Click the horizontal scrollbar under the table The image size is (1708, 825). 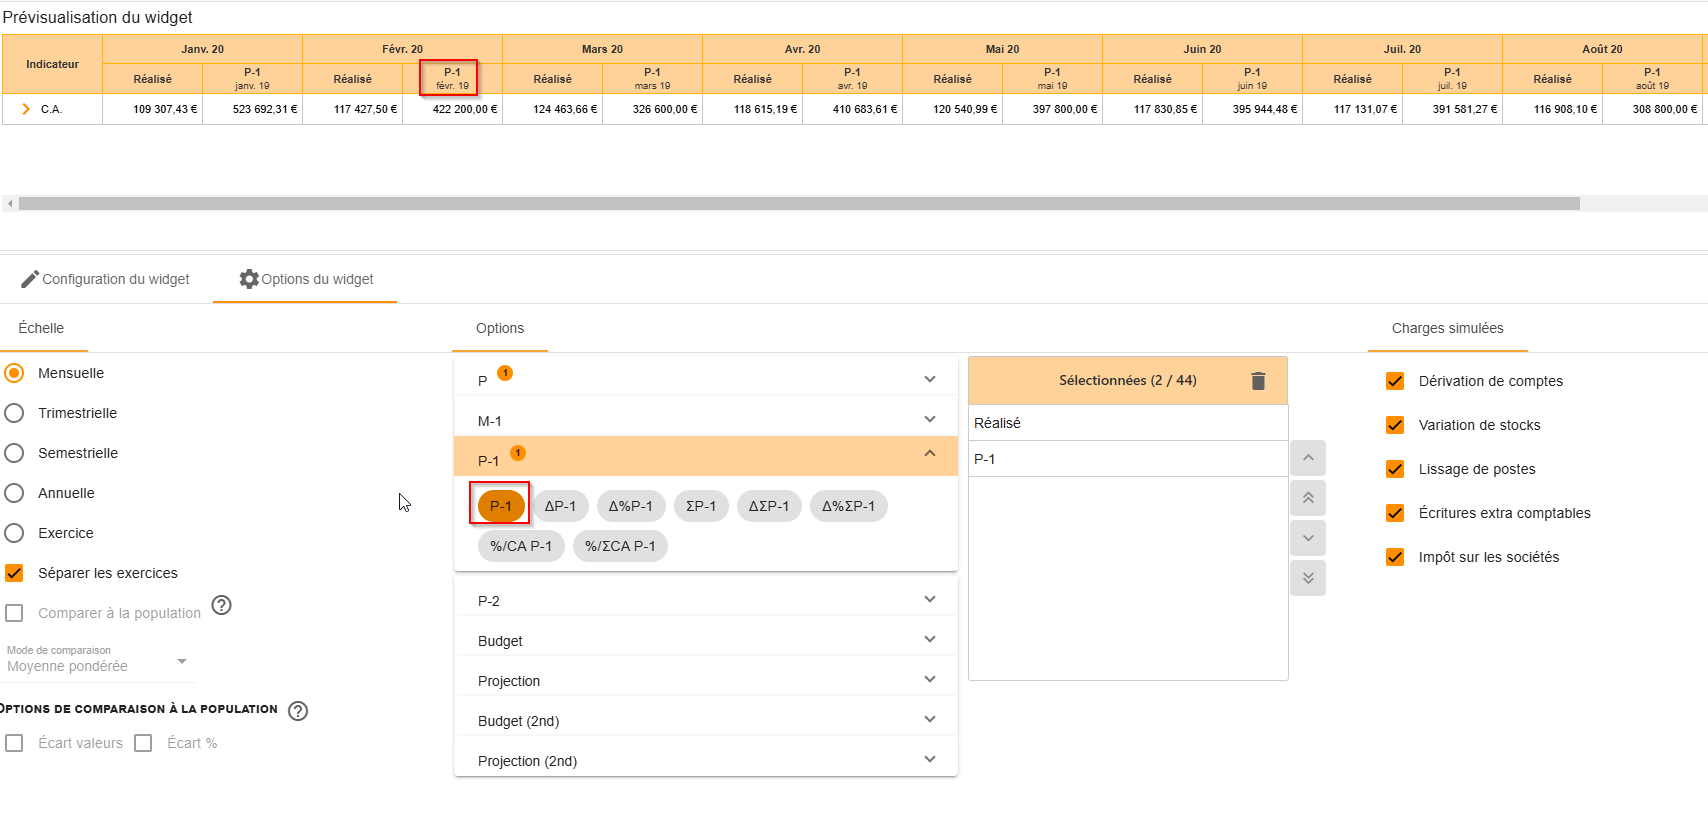[798, 204]
